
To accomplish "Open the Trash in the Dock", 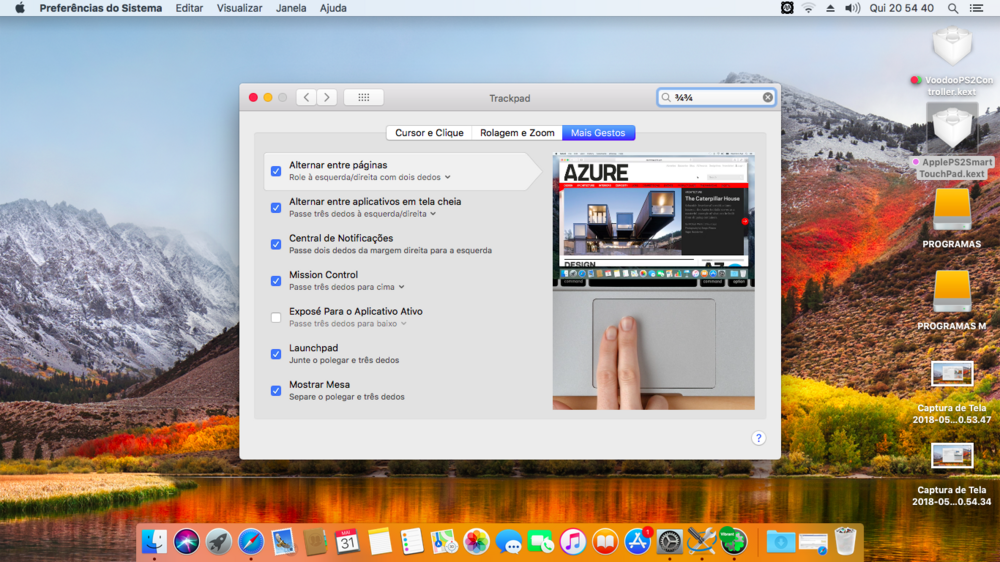I will (845, 541).
